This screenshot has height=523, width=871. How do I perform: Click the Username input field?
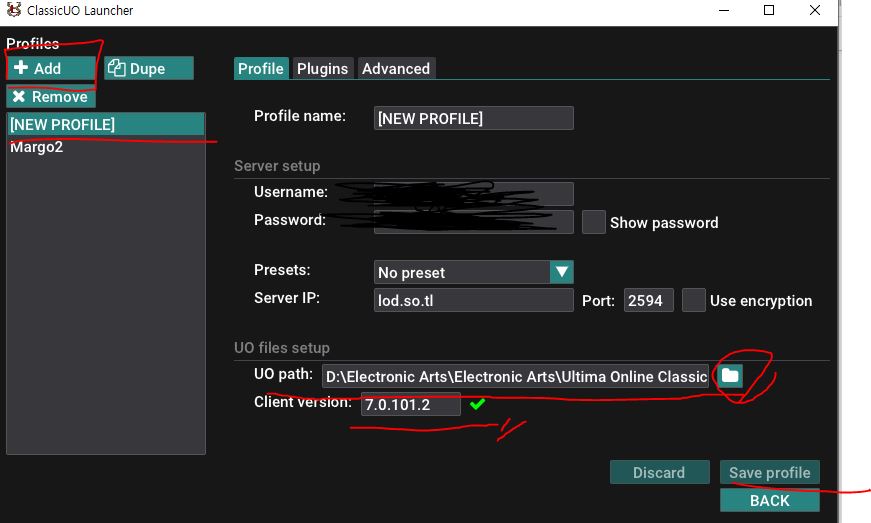click(x=474, y=194)
